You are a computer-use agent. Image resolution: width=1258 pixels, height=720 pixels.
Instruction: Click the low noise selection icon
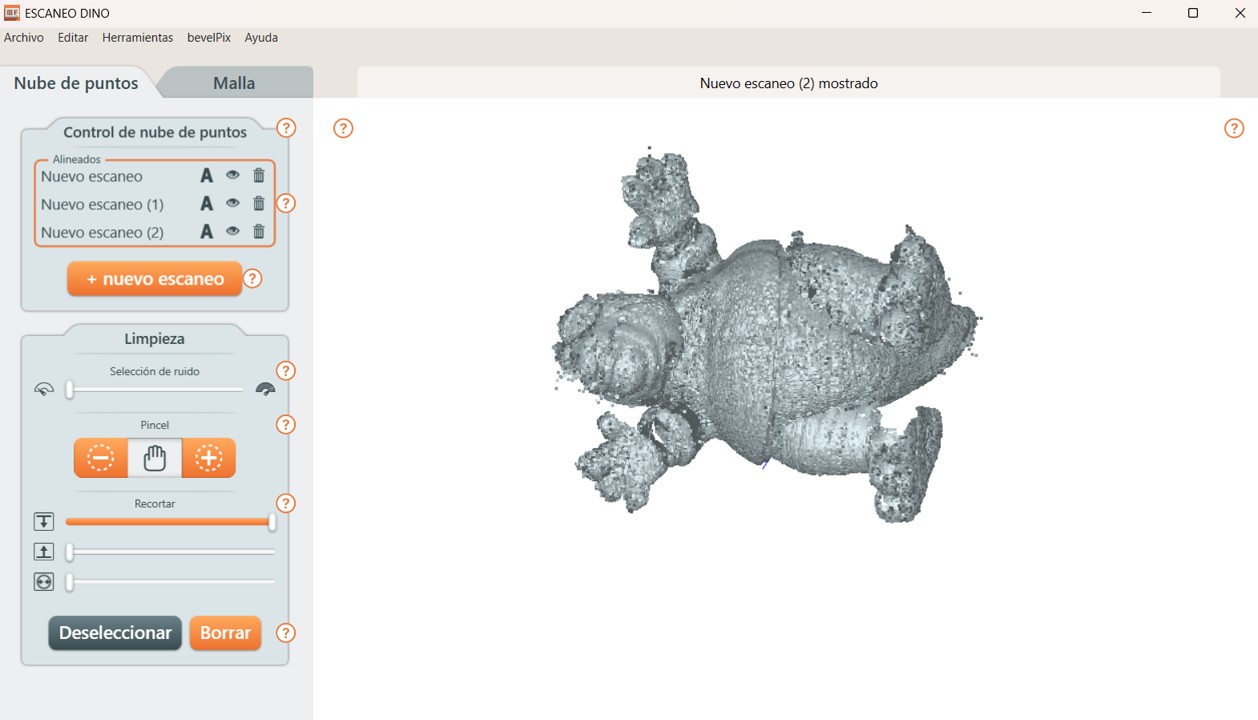(44, 390)
